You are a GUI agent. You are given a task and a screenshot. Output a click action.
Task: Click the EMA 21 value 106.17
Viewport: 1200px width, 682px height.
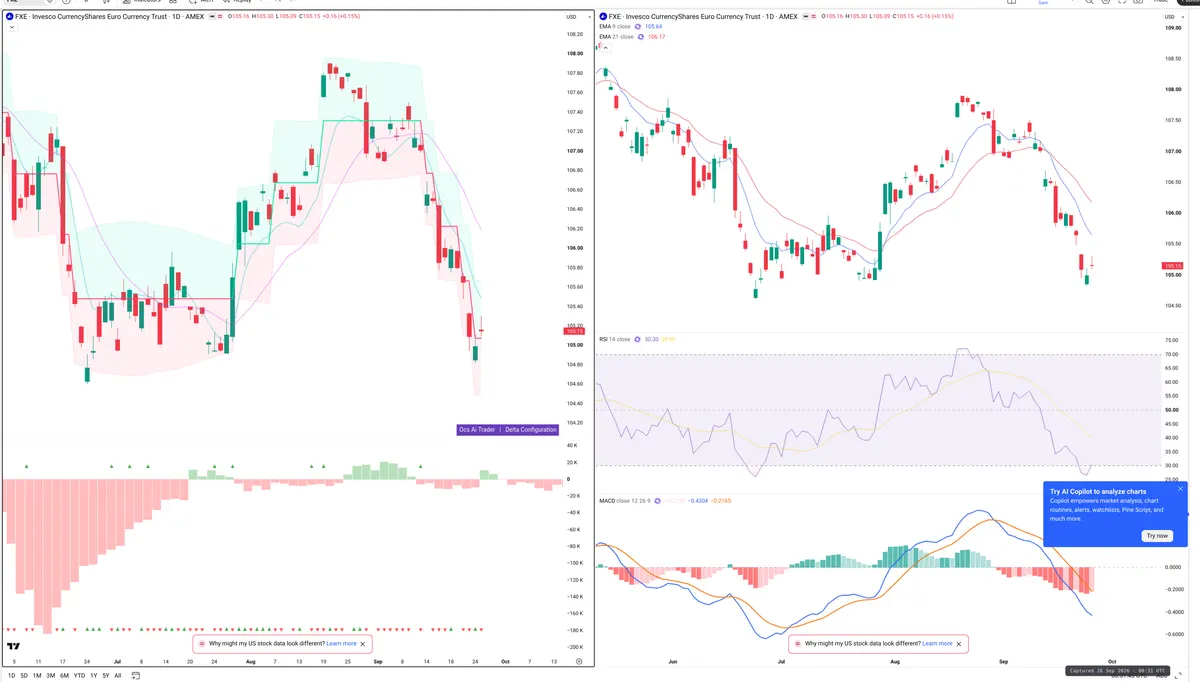tap(657, 37)
